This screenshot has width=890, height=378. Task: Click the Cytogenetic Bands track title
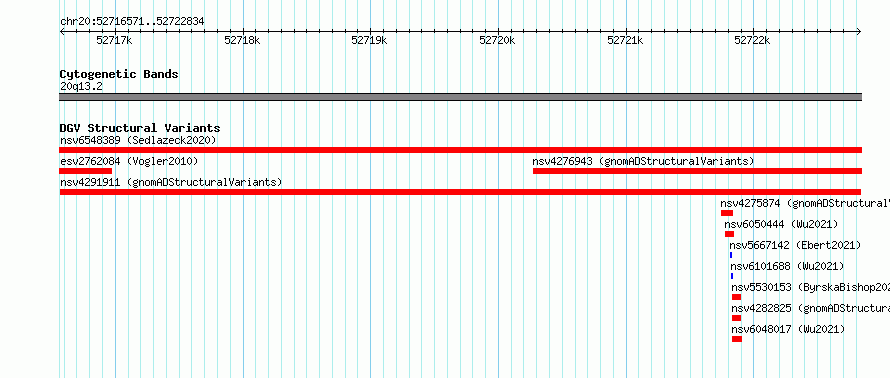(x=119, y=74)
